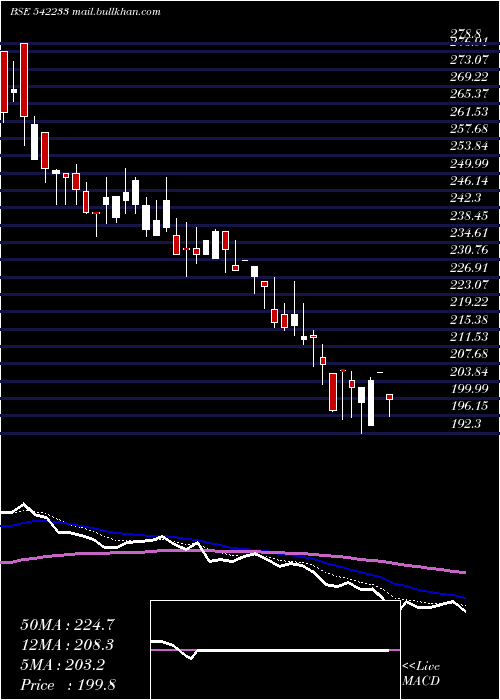Viewport: 500px width, 700px height.
Task: Select the 253.84 price label
Action: tap(469, 146)
